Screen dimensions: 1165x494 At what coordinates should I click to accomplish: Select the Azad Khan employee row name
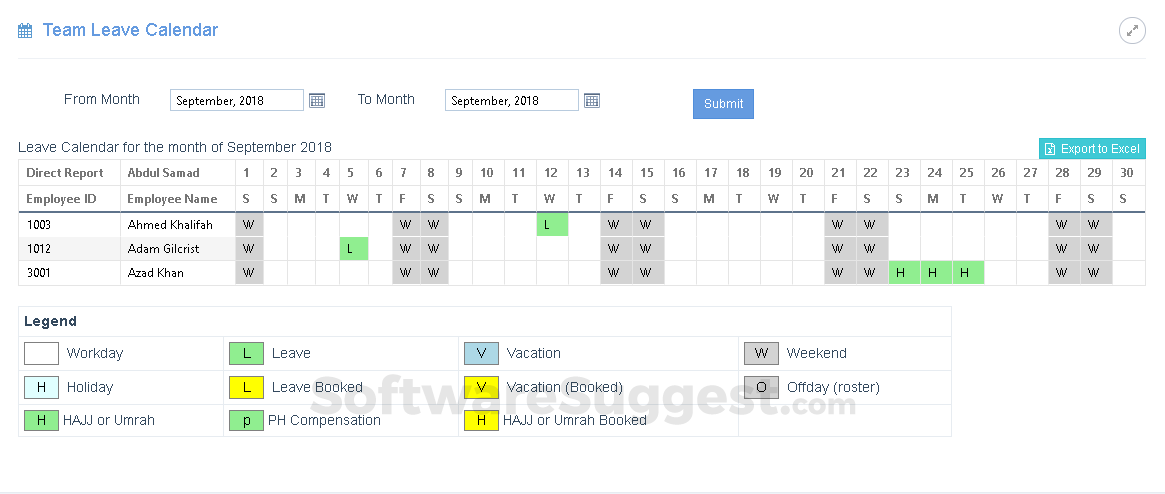[x=155, y=273]
